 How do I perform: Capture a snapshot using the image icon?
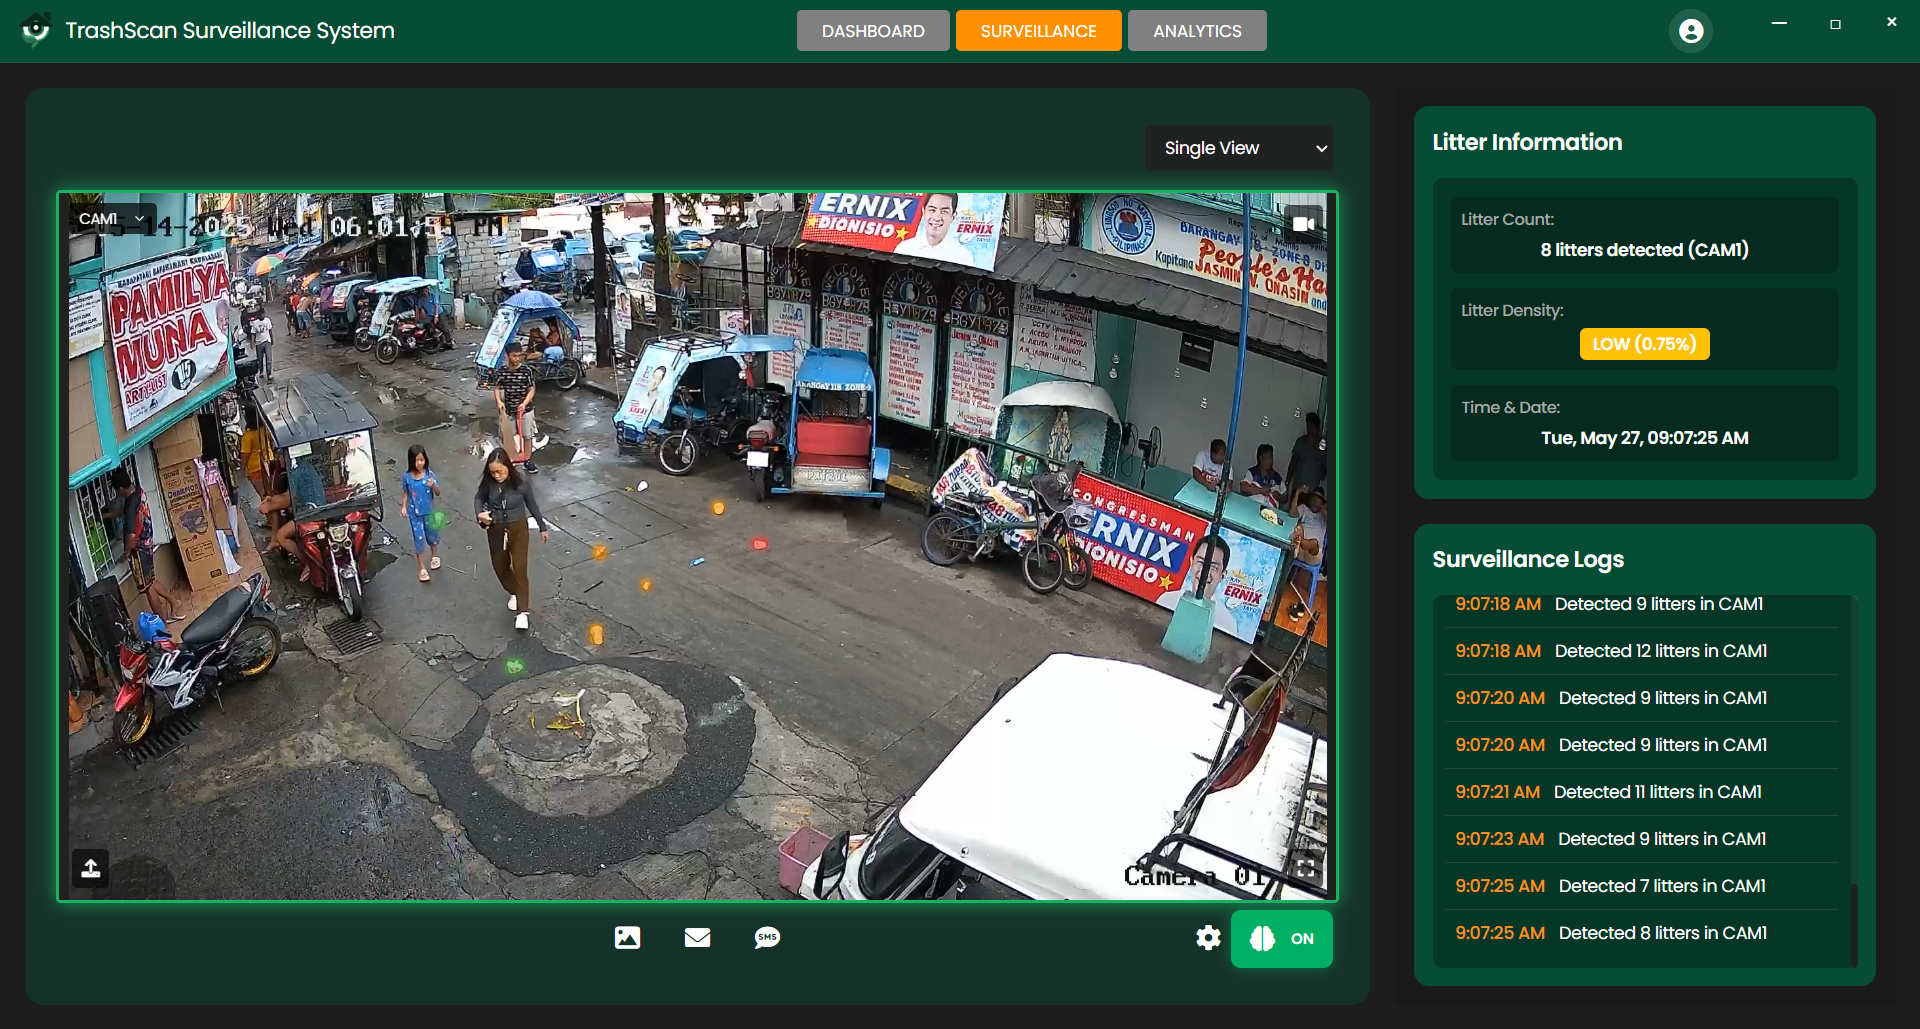(x=627, y=938)
